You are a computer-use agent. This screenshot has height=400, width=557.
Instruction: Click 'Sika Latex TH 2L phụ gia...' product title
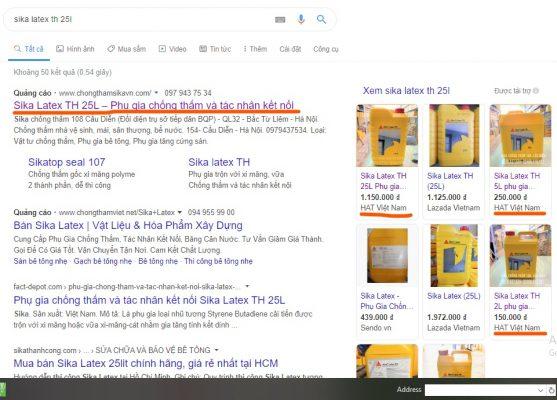click(x=517, y=301)
